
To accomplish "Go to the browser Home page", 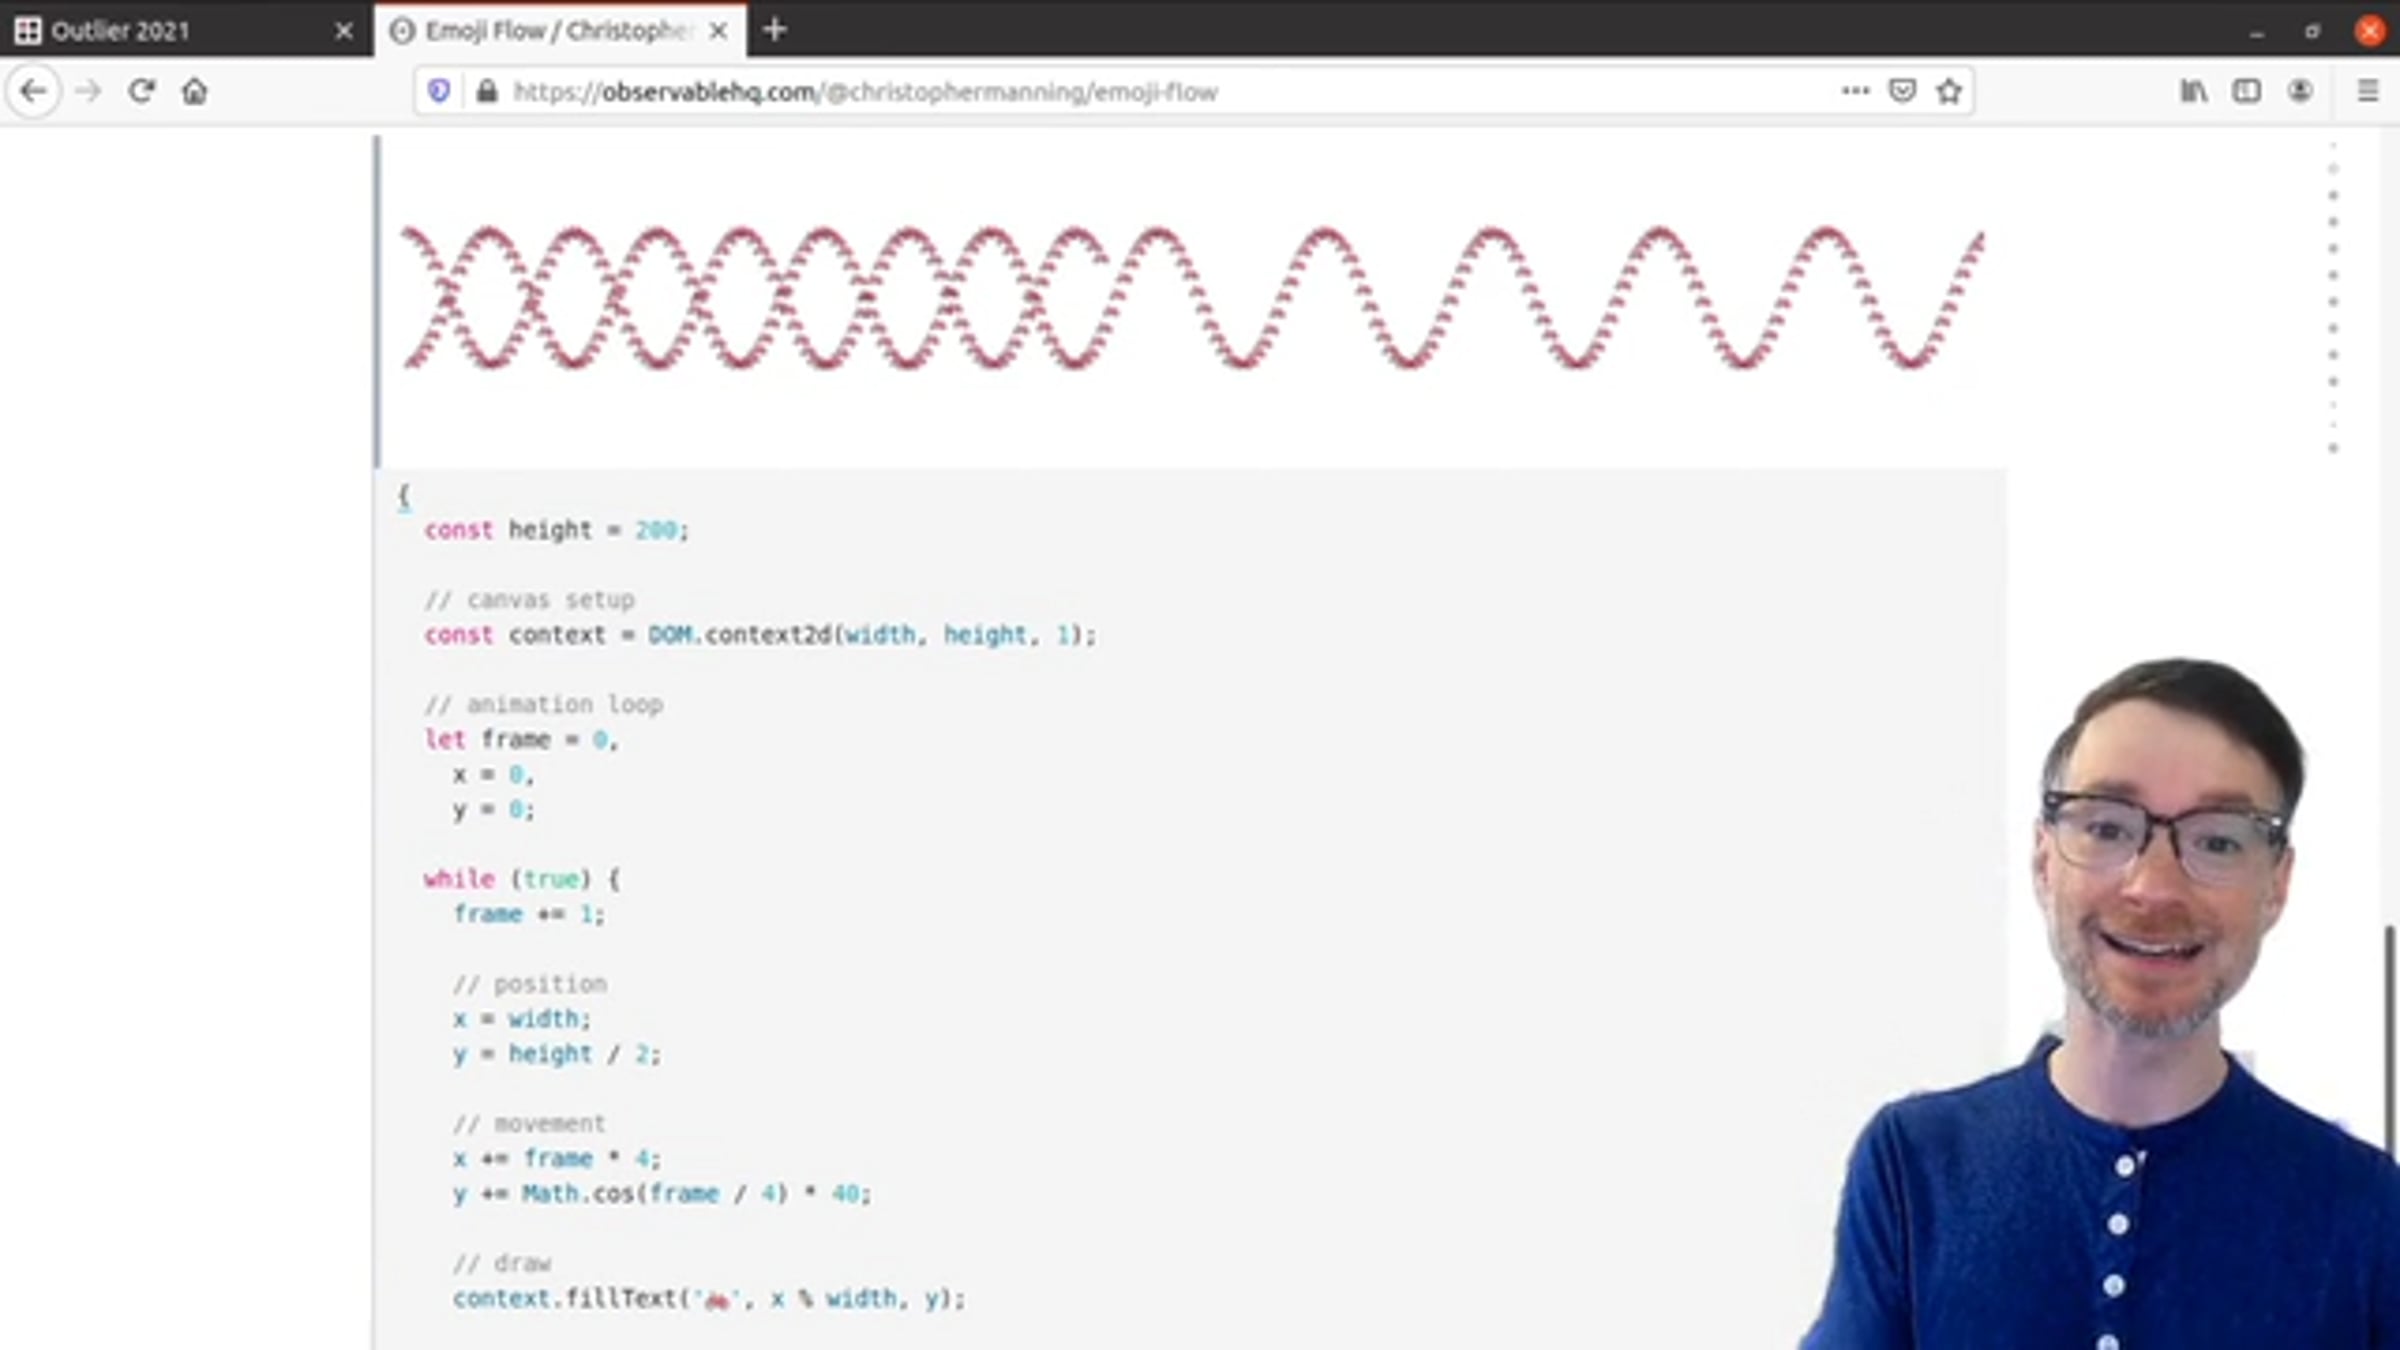I will tap(194, 91).
